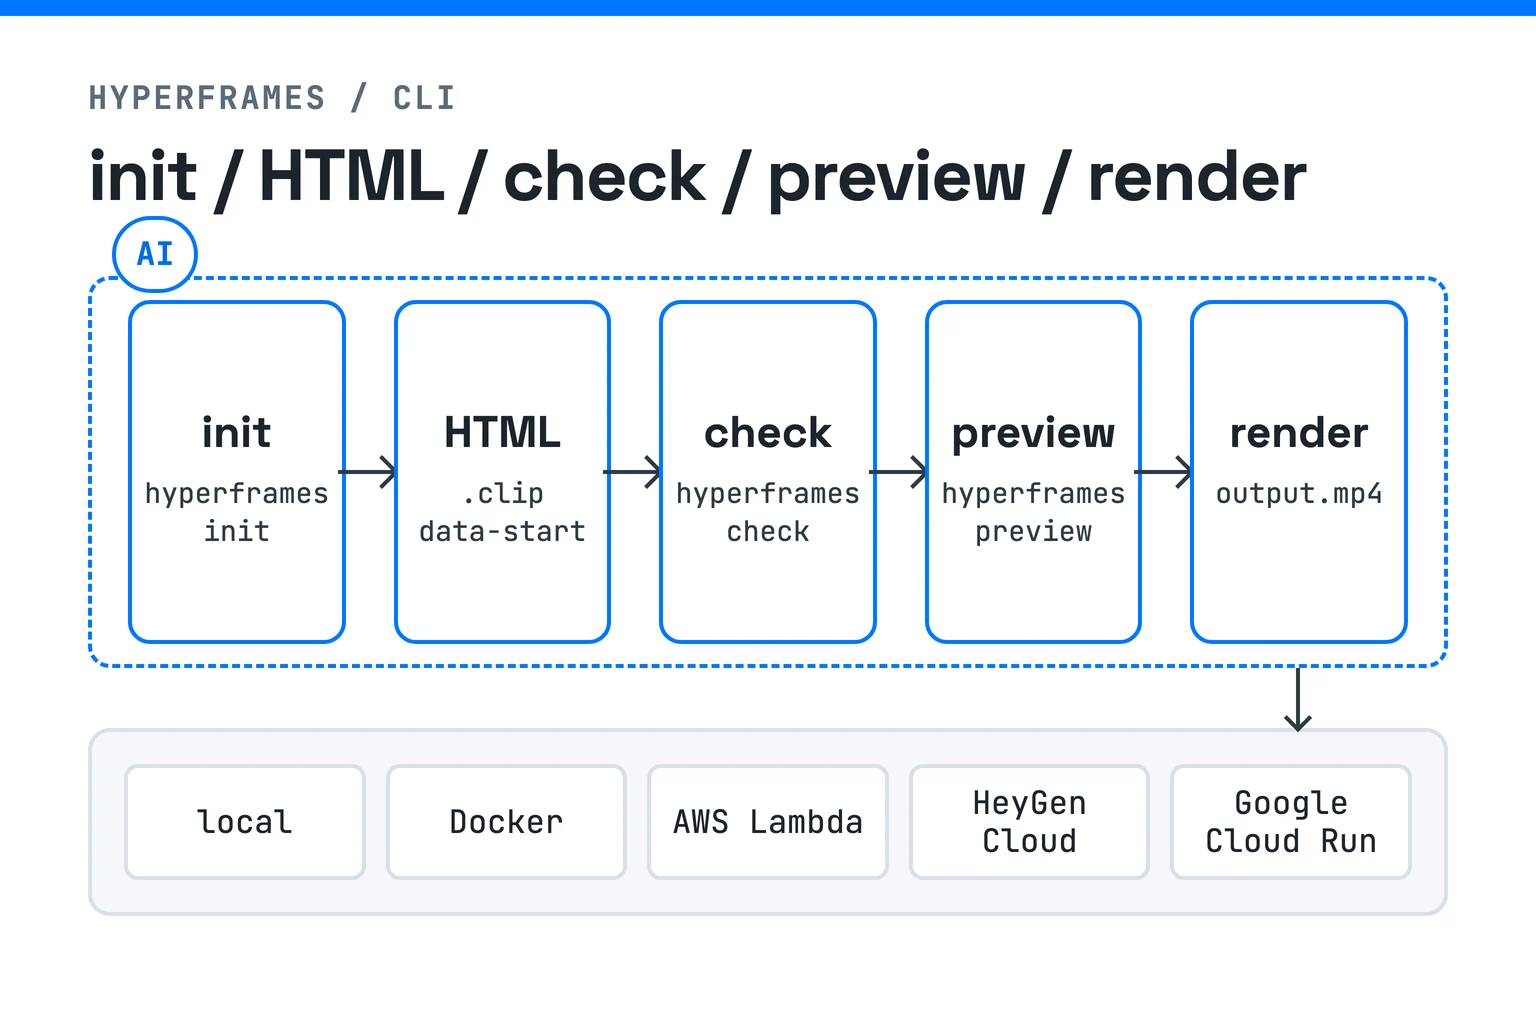Click the 'output.mp4' file name text

(x=1299, y=494)
